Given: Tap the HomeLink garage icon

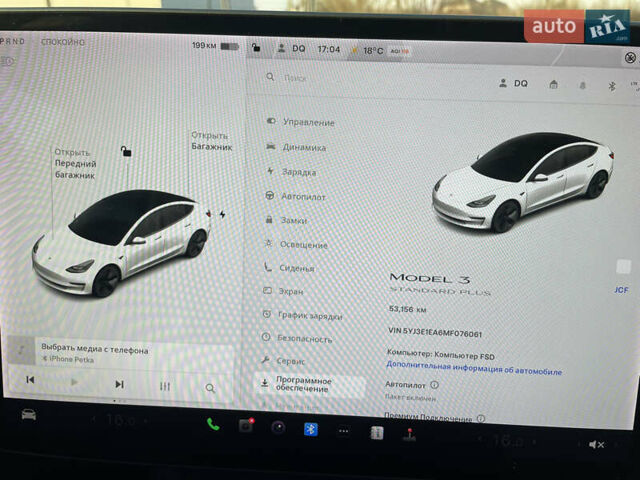Looking at the screenshot, I should [x=553, y=84].
